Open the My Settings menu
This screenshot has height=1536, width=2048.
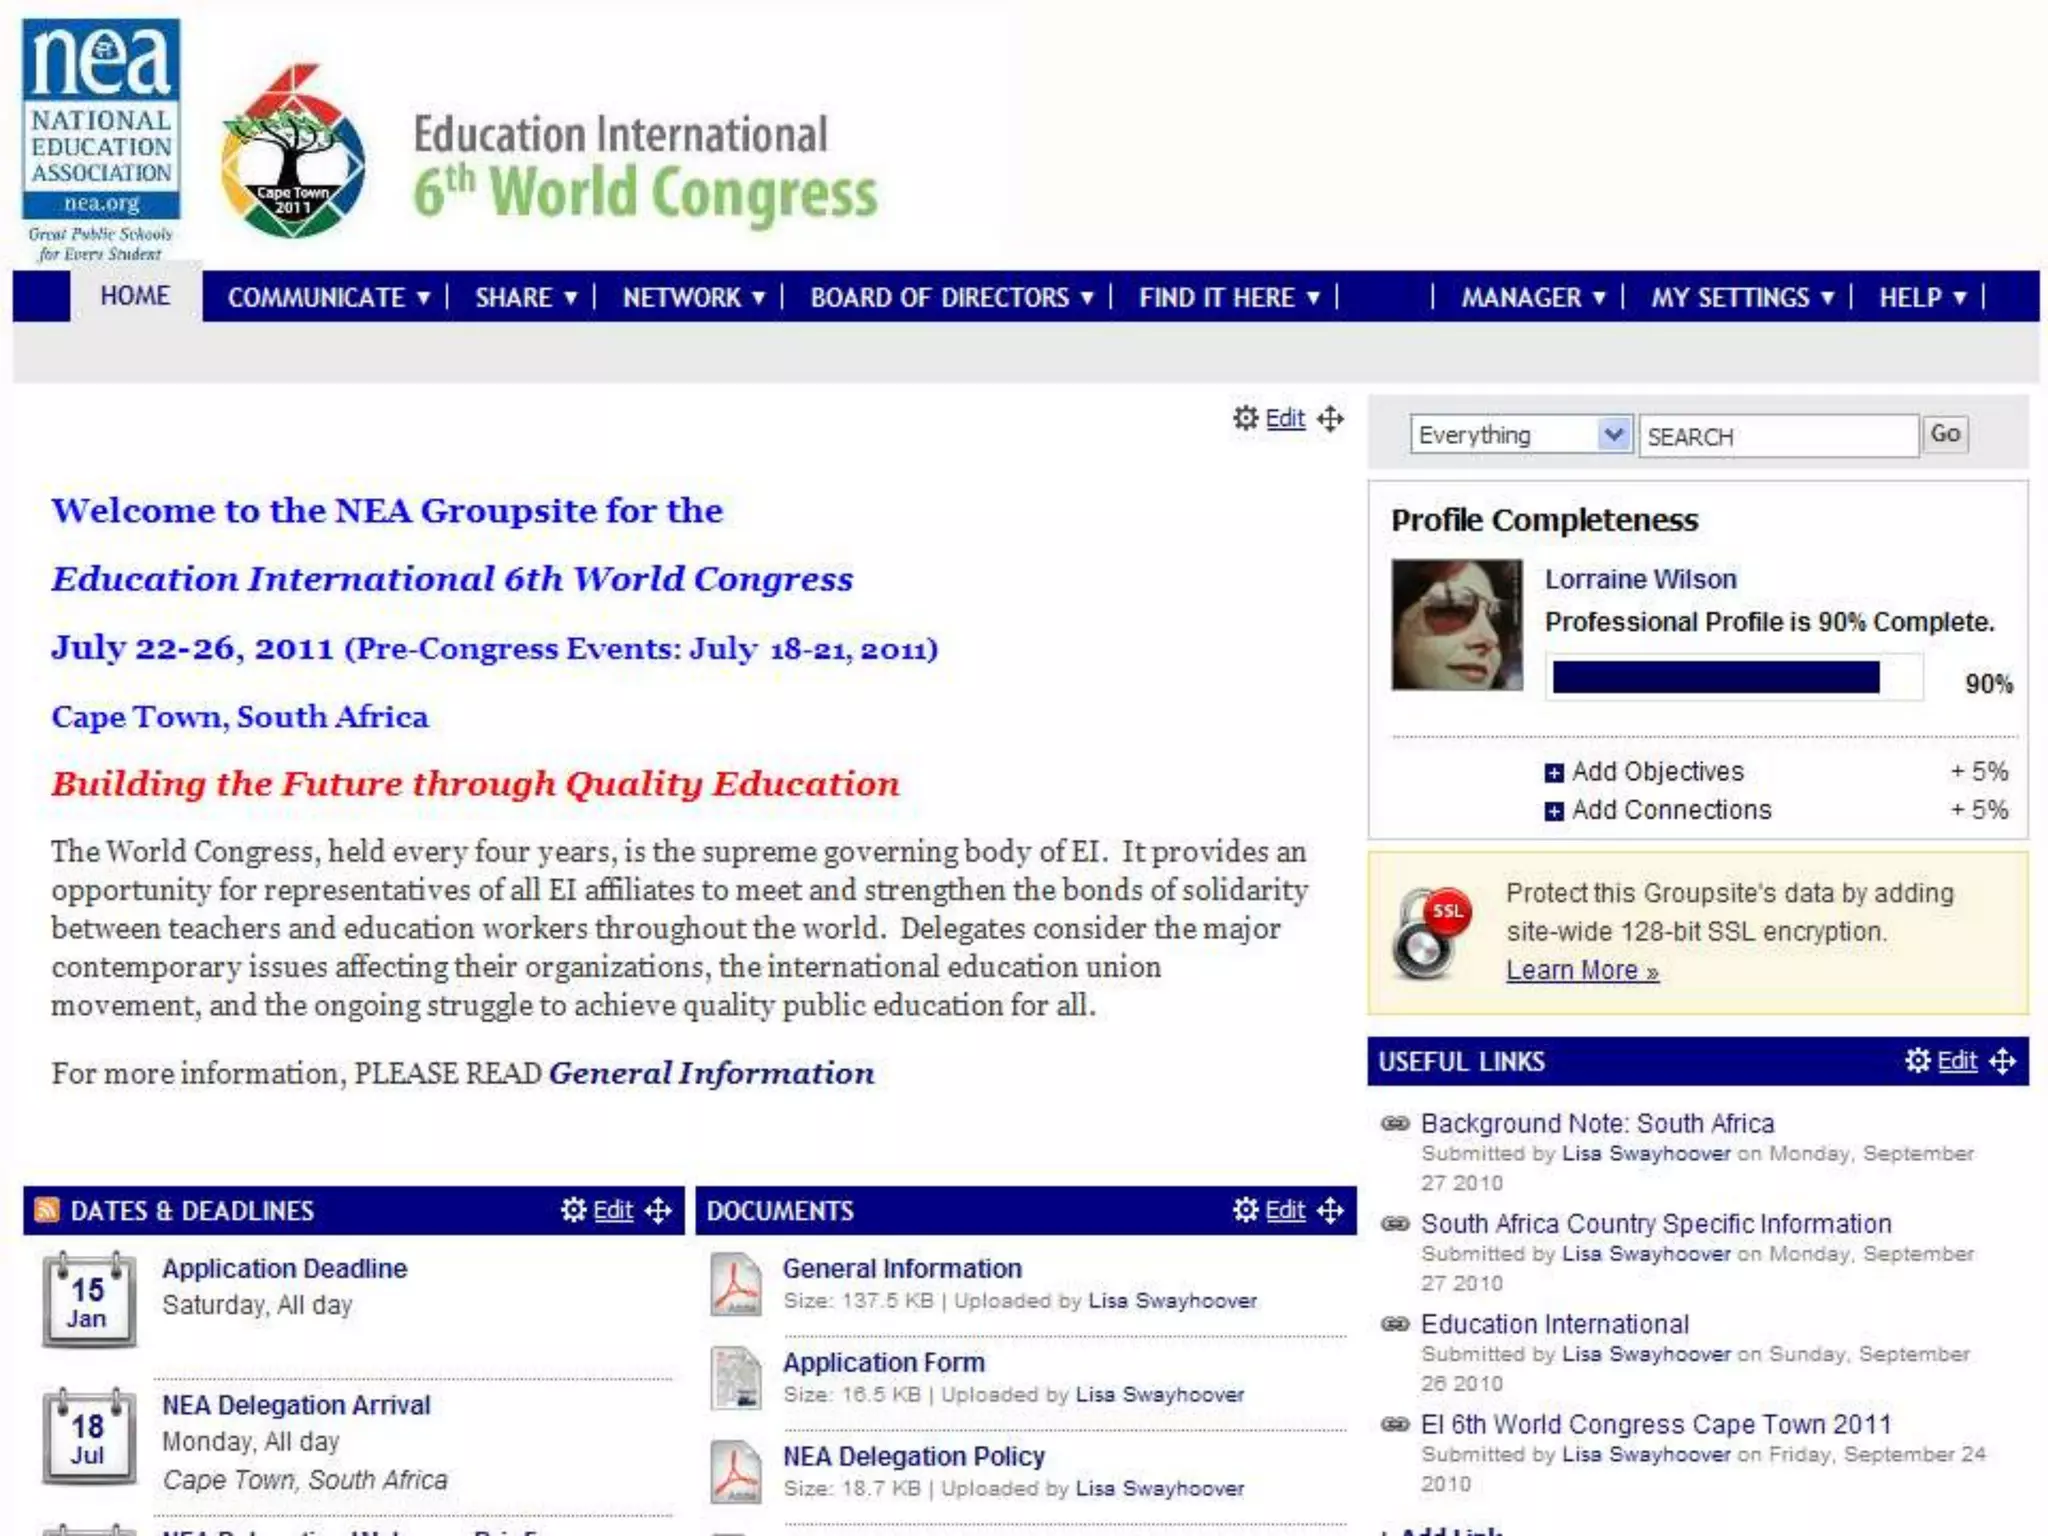1741,298
